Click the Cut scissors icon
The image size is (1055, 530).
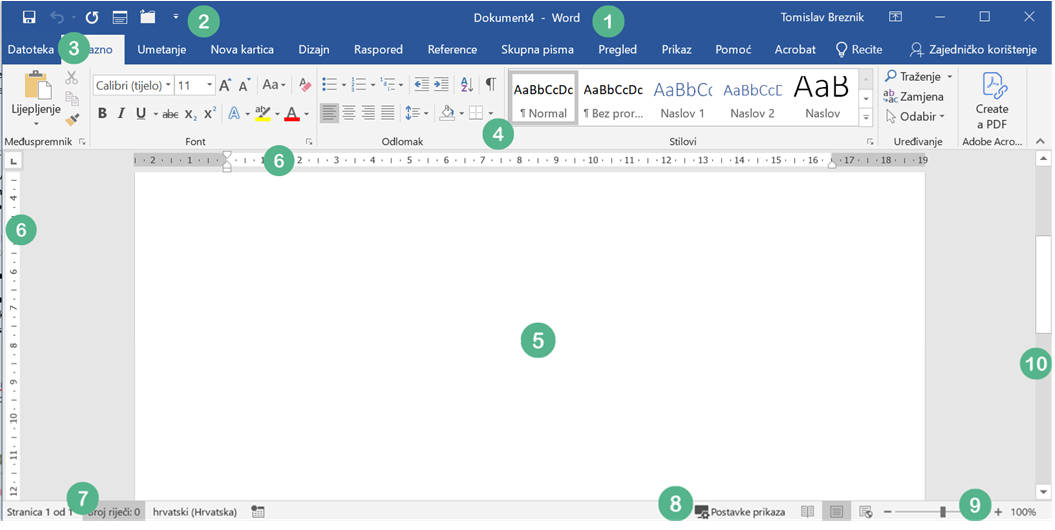click(72, 78)
